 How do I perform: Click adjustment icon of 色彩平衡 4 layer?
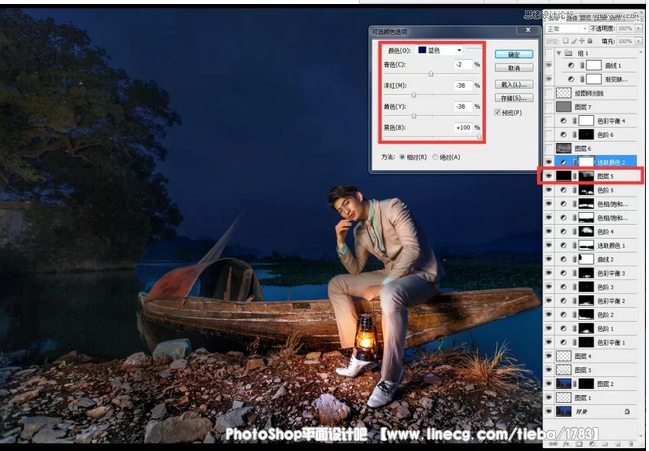(563, 121)
